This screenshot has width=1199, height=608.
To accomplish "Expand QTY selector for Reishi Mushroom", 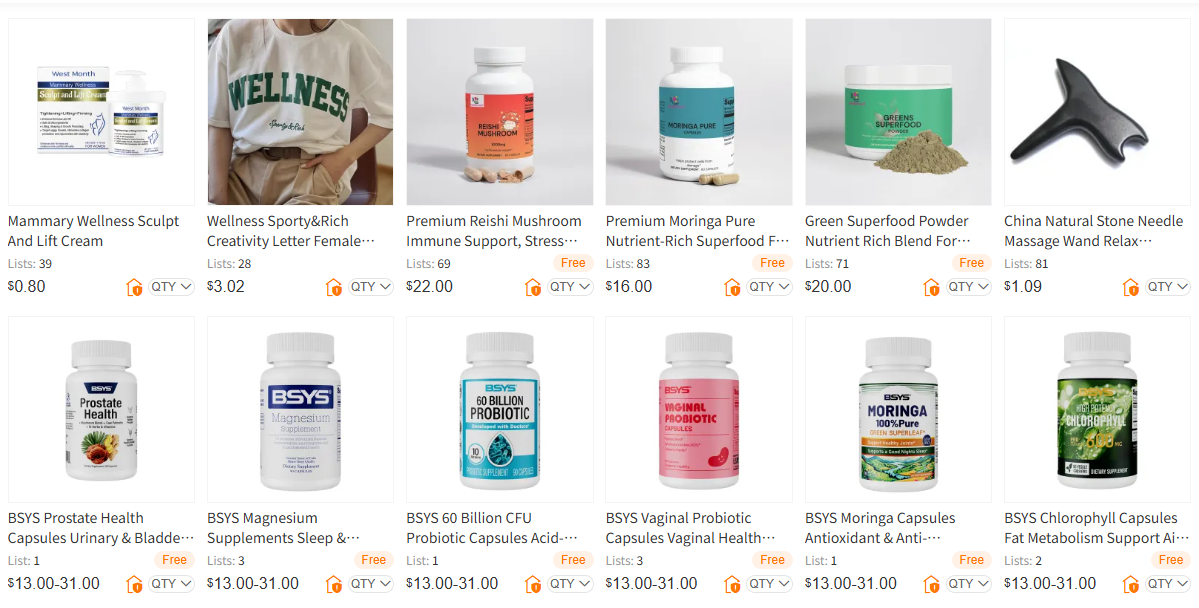I will pos(570,287).
